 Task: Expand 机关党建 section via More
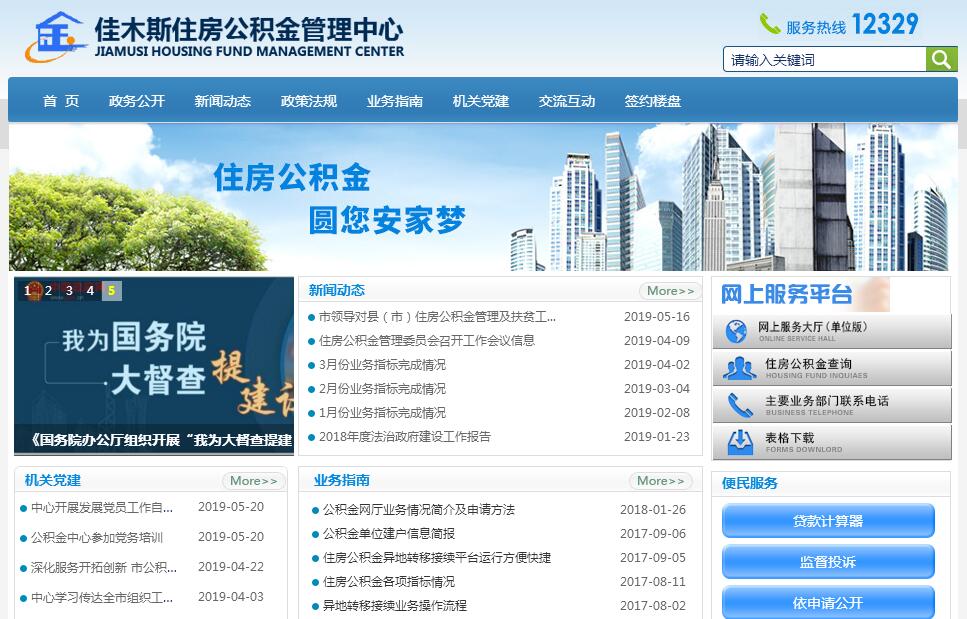pos(253,481)
